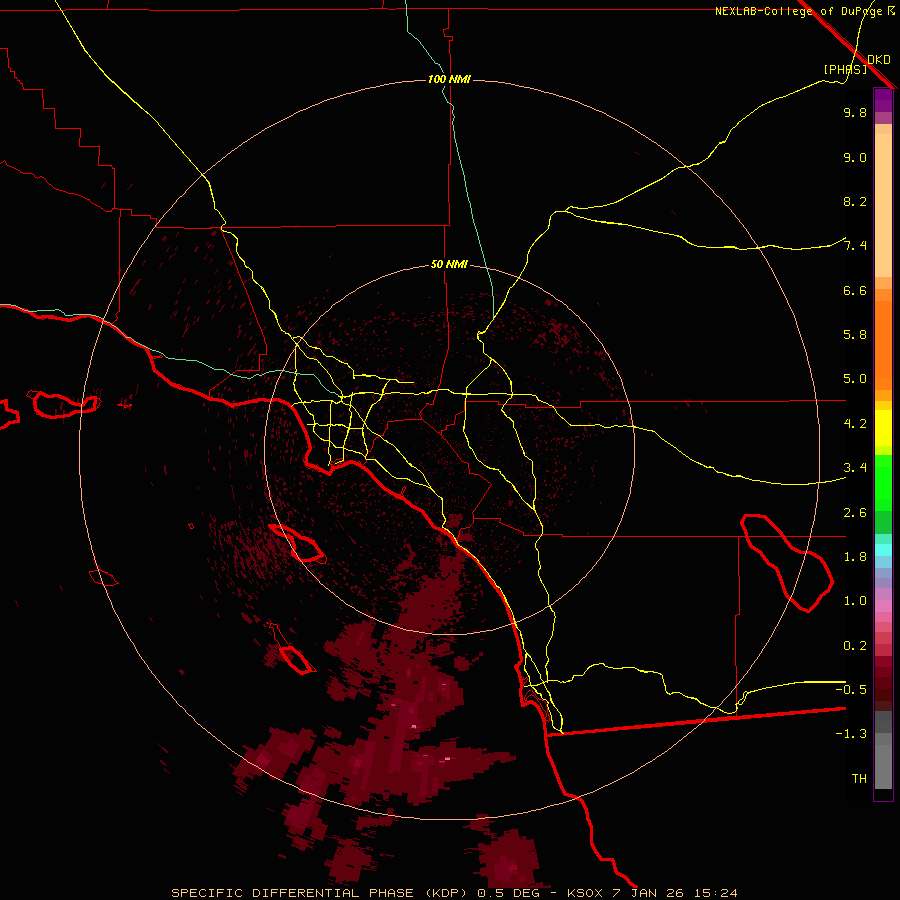
Task: Select the -1.3 scale value
Action: (851, 734)
